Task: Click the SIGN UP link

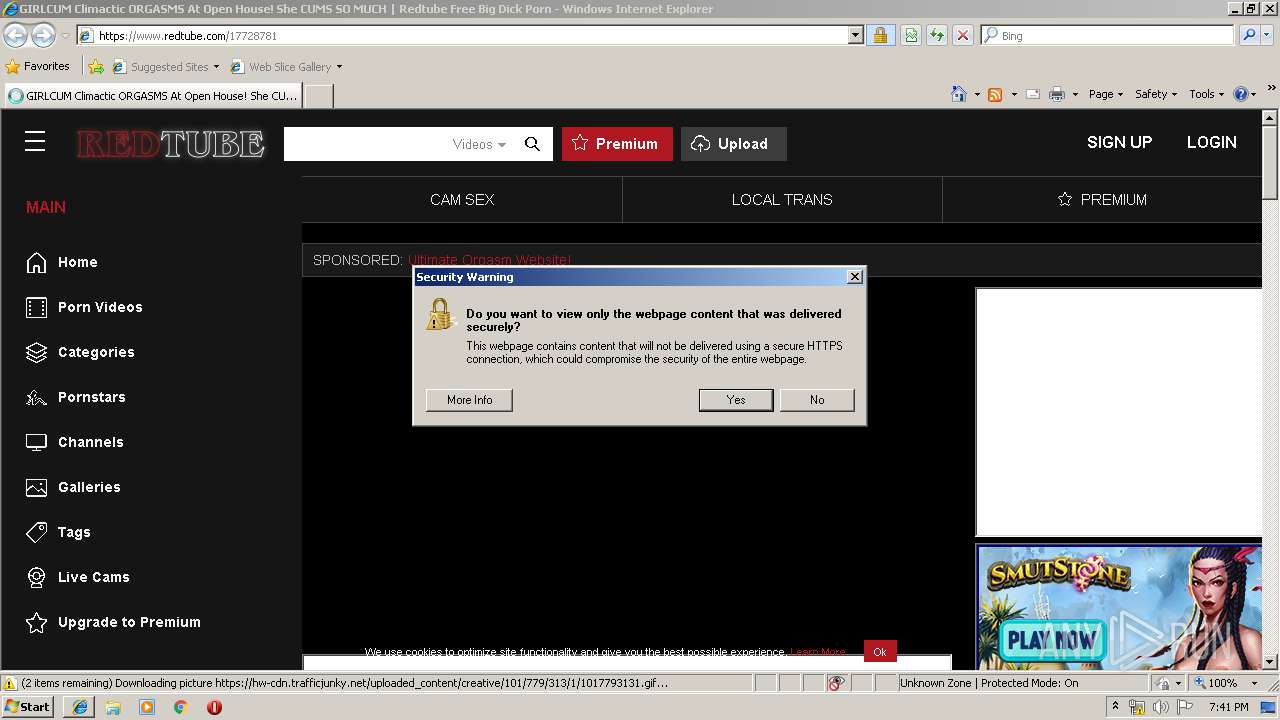Action: 1119,142
